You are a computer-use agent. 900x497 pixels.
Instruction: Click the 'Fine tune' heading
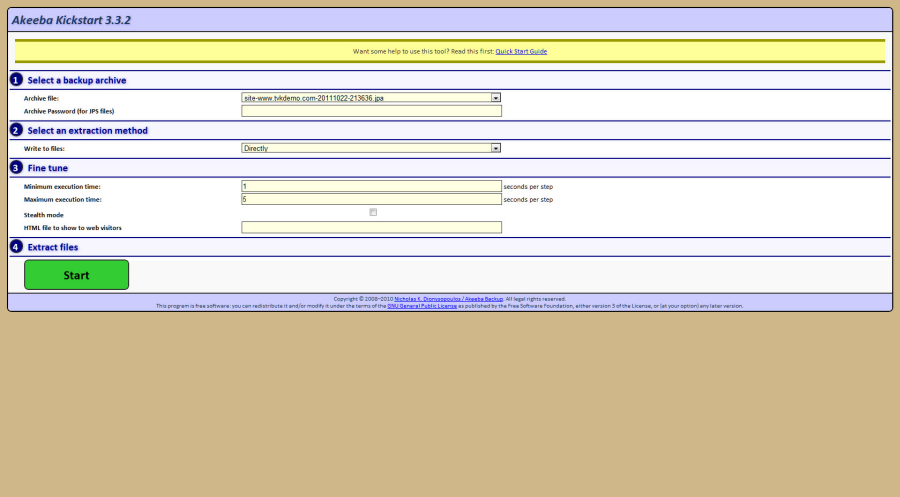[x=48, y=168]
